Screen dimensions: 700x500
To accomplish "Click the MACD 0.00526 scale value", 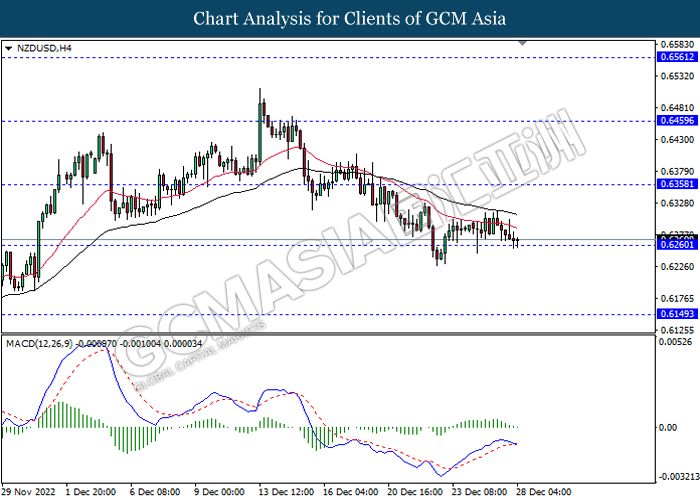I will [x=675, y=342].
